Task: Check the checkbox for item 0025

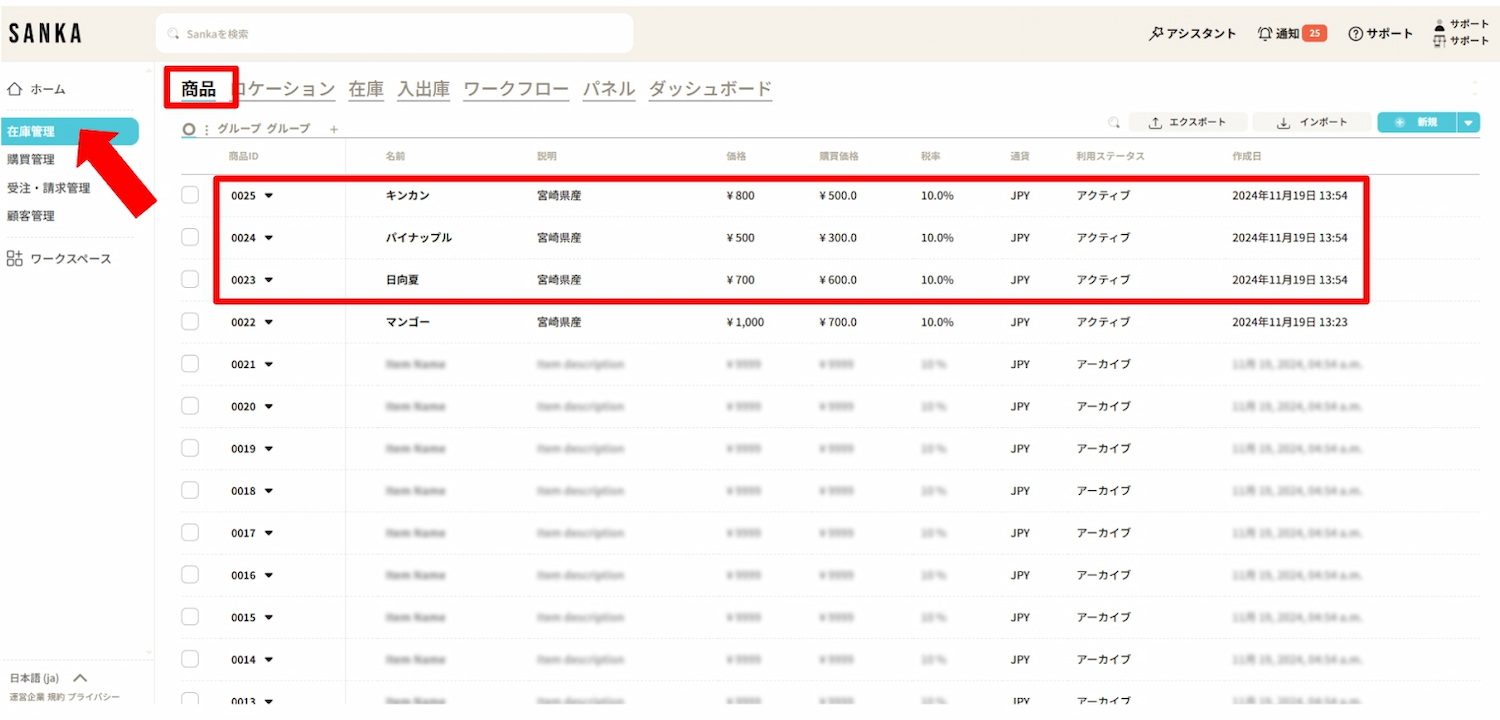Action: tap(190, 195)
